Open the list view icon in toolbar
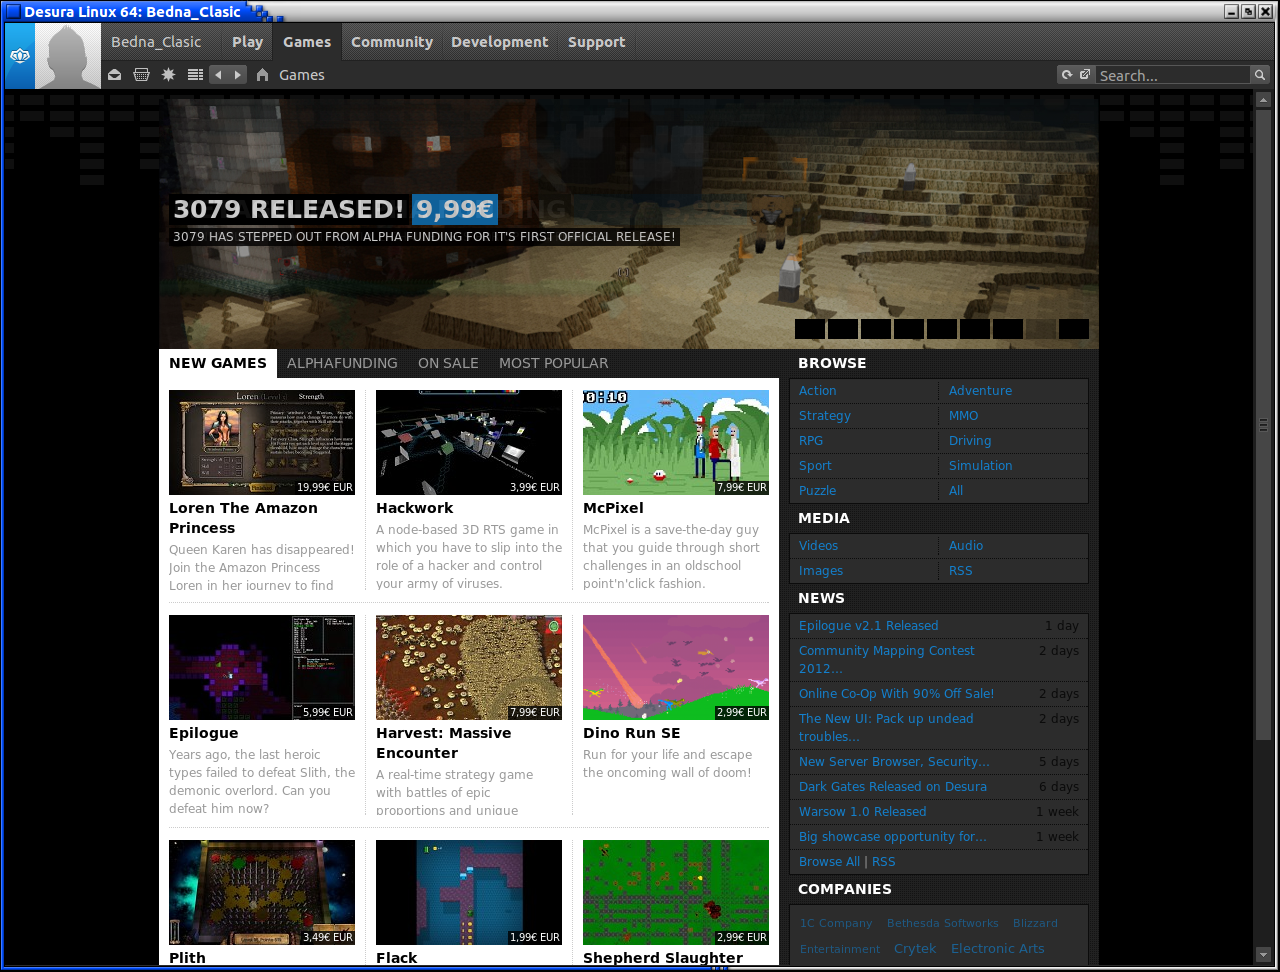The image size is (1280, 972). pos(195,75)
